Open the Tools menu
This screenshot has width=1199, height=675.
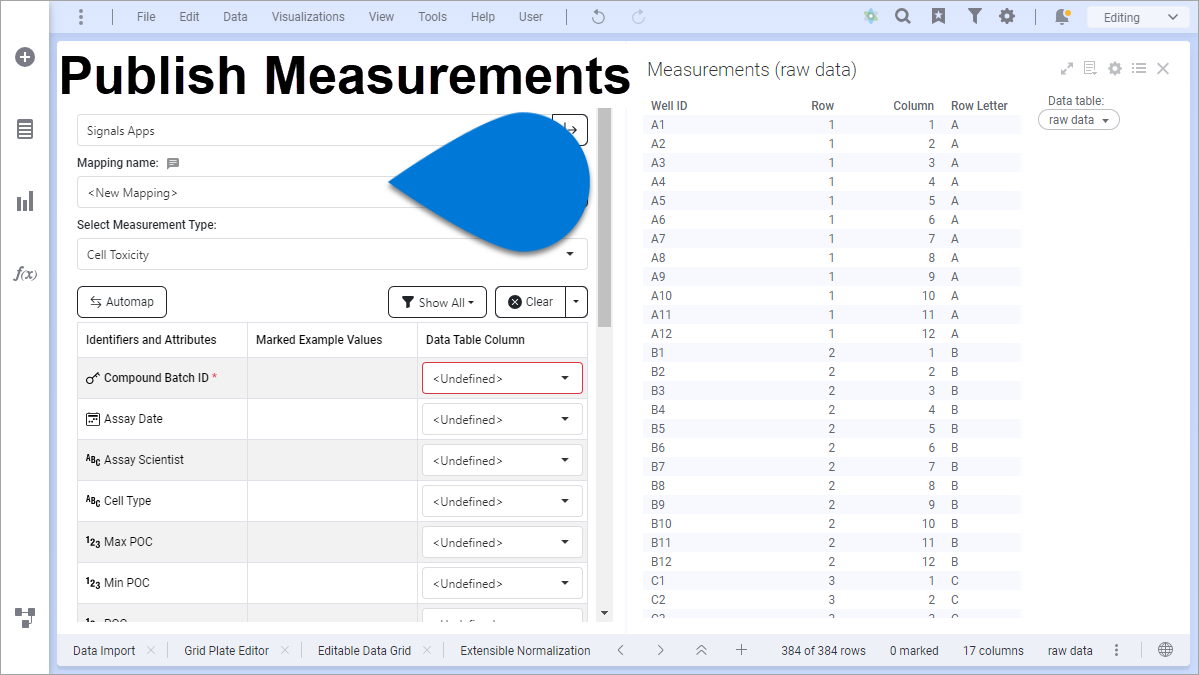(x=432, y=17)
